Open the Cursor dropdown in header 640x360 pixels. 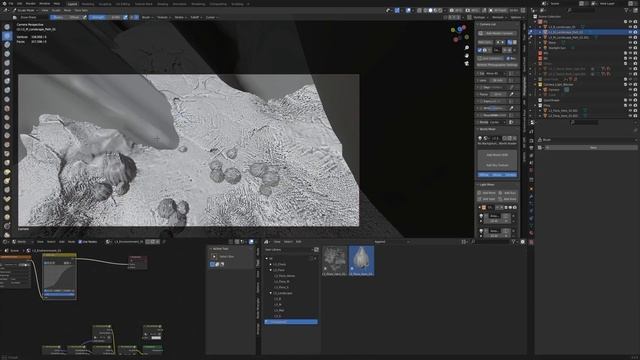pyautogui.click(x=211, y=18)
